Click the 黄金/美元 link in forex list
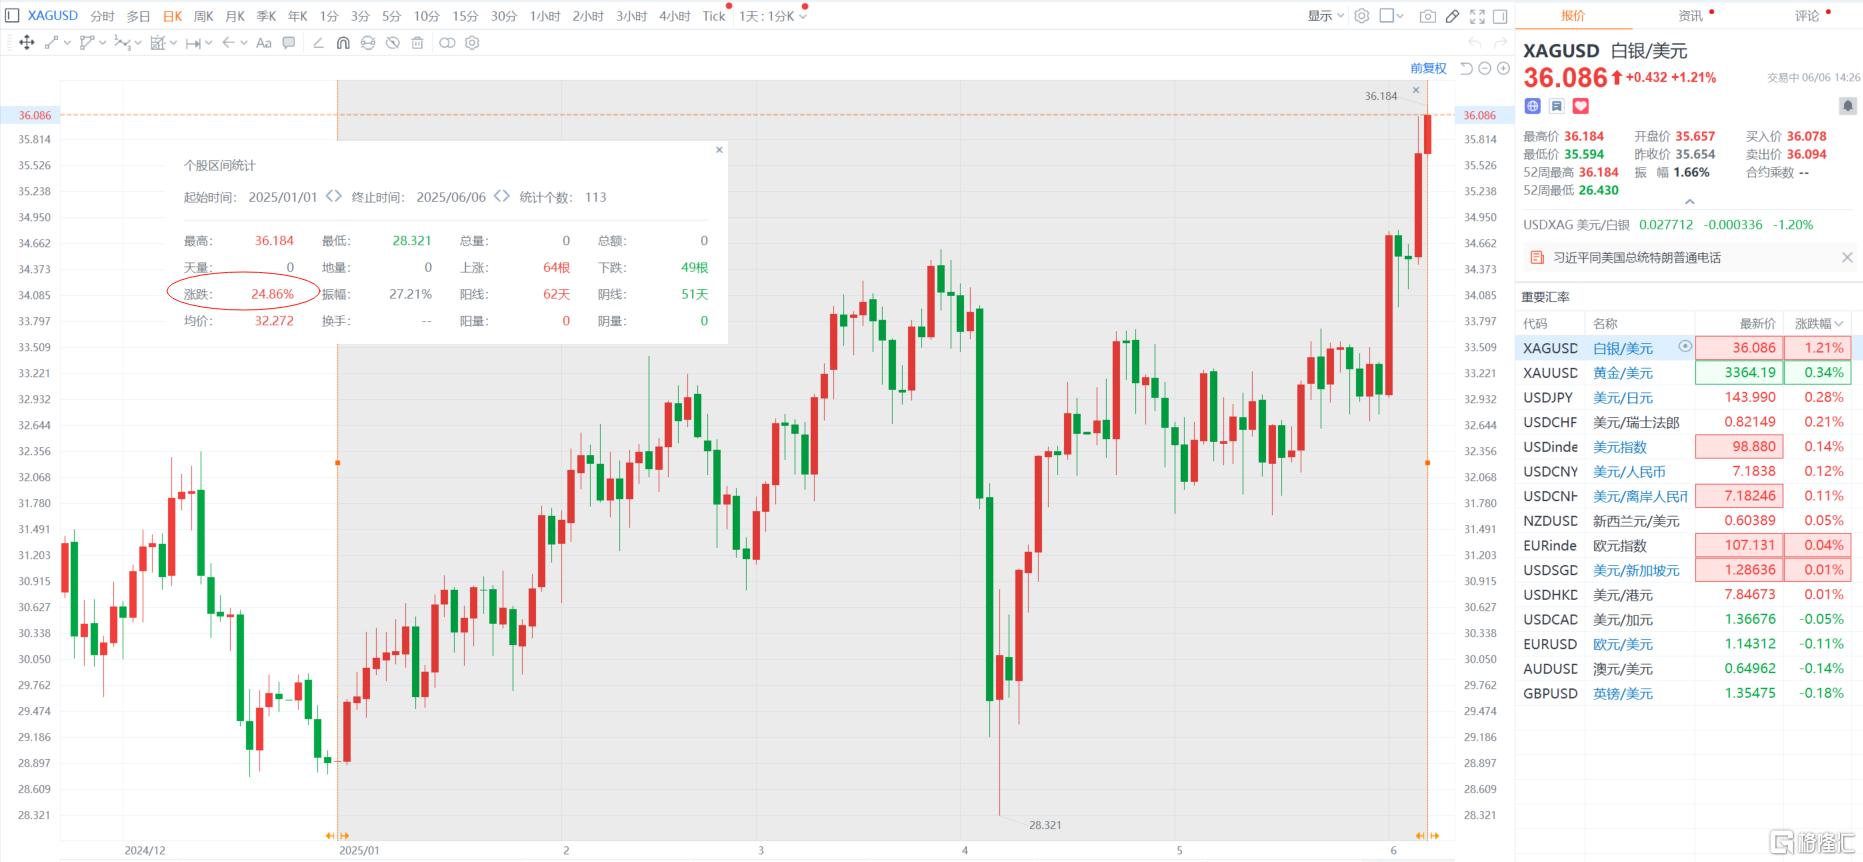This screenshot has height=862, width=1863. click(1622, 373)
